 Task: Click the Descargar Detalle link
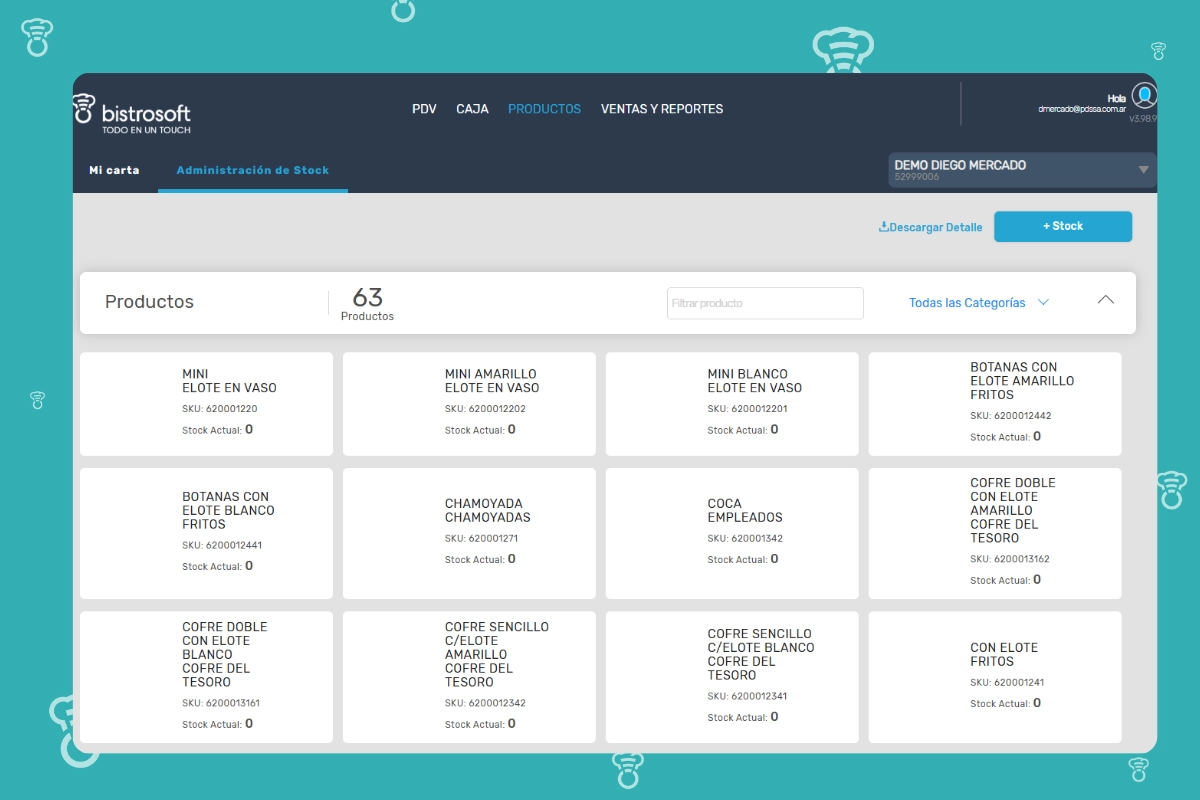pyautogui.click(x=935, y=227)
